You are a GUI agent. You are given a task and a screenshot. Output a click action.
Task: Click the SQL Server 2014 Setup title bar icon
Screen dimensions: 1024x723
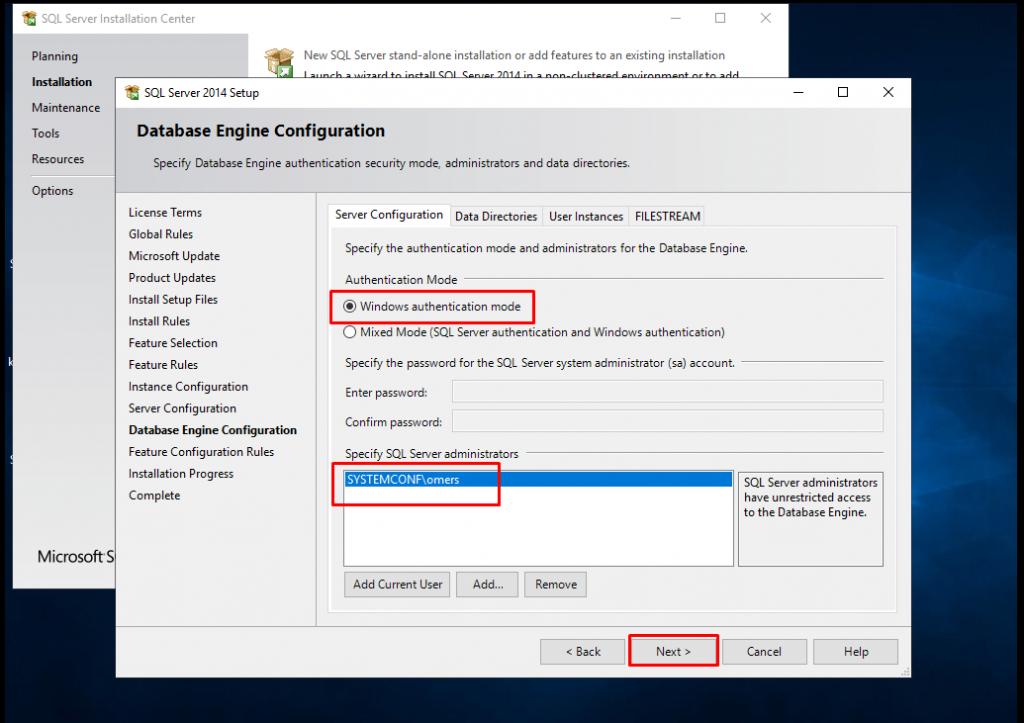click(x=131, y=91)
